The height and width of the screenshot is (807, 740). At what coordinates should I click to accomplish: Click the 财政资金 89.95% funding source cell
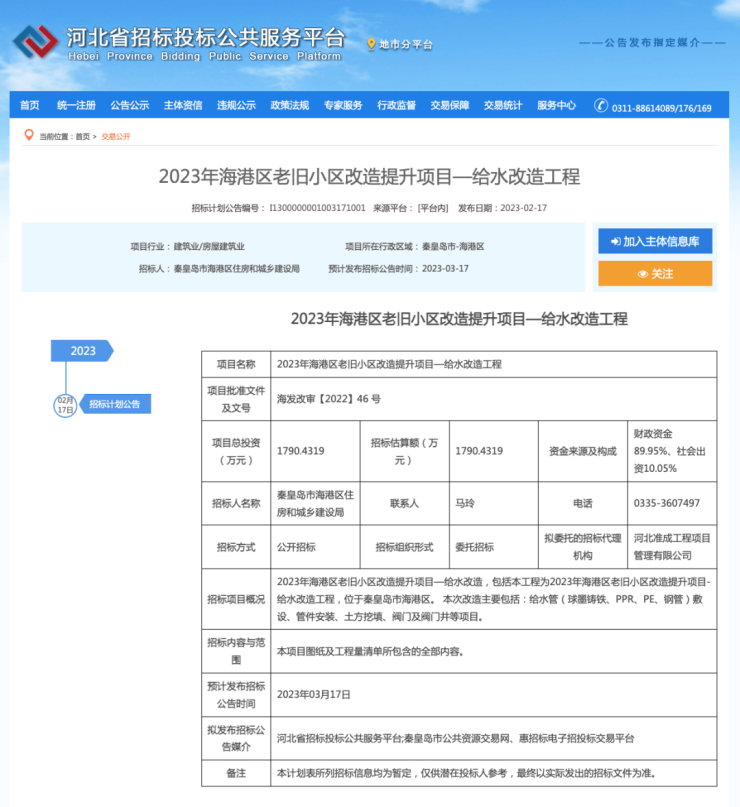[x=672, y=451]
